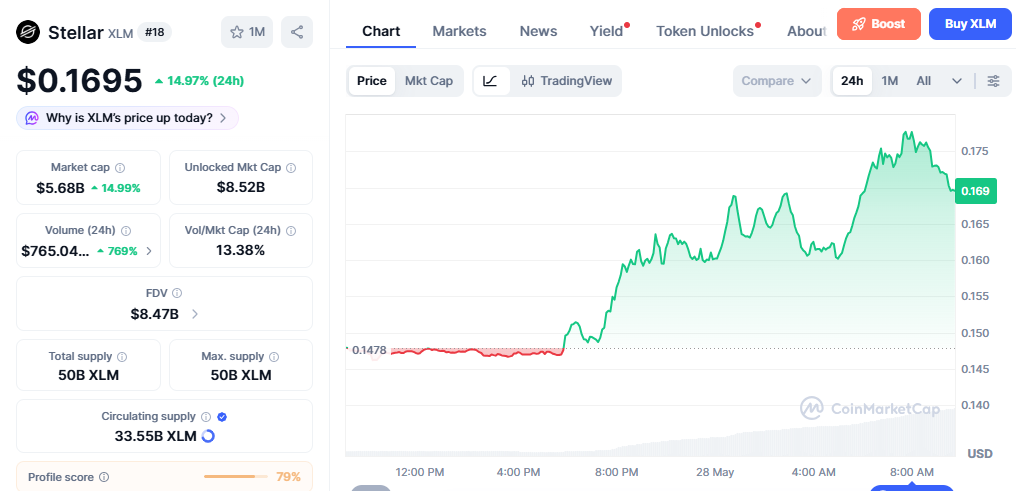Image resolution: width=1016 pixels, height=491 pixels.
Task: Click the 0.169 current price label
Action: pos(975,191)
